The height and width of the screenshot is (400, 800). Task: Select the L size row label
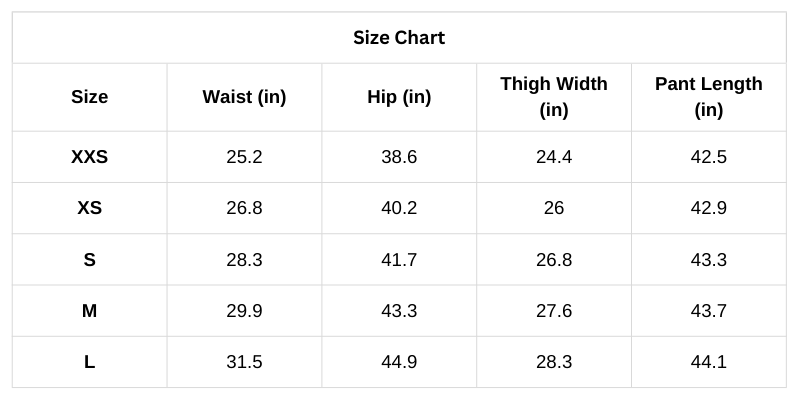point(89,362)
